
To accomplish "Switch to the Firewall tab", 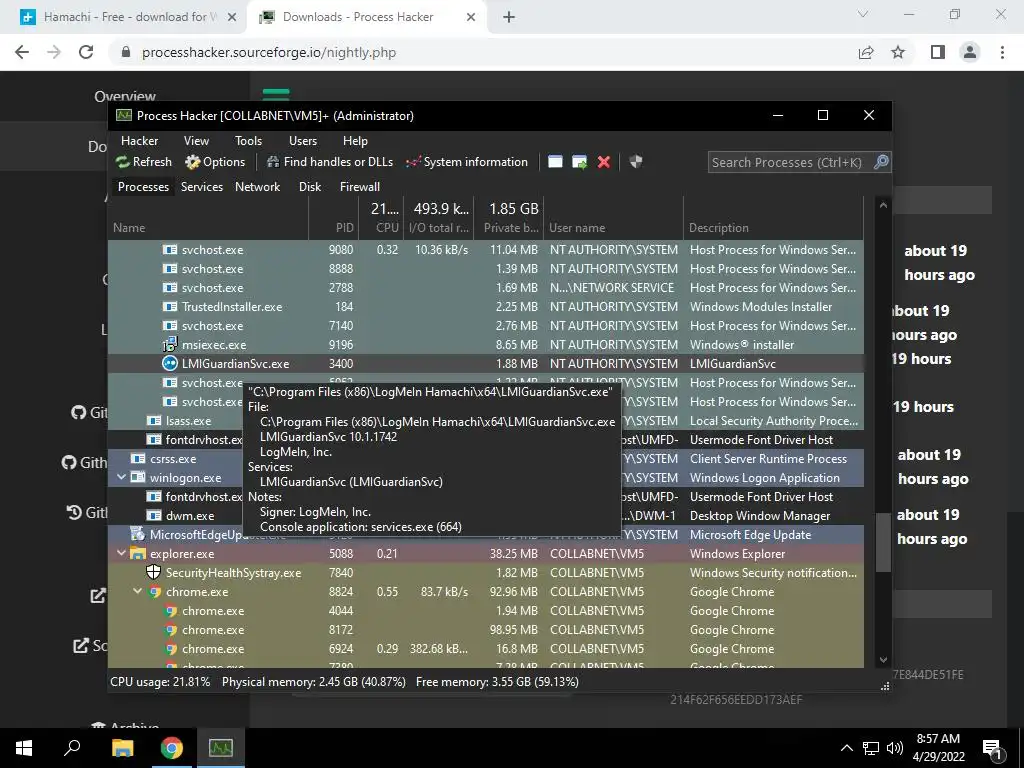I will point(360,187).
